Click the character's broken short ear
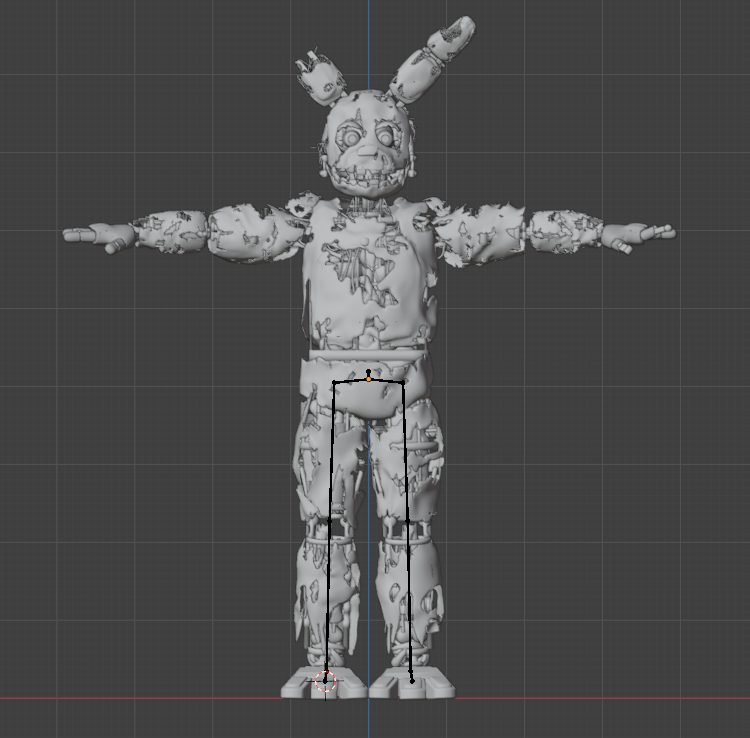 pos(321,77)
